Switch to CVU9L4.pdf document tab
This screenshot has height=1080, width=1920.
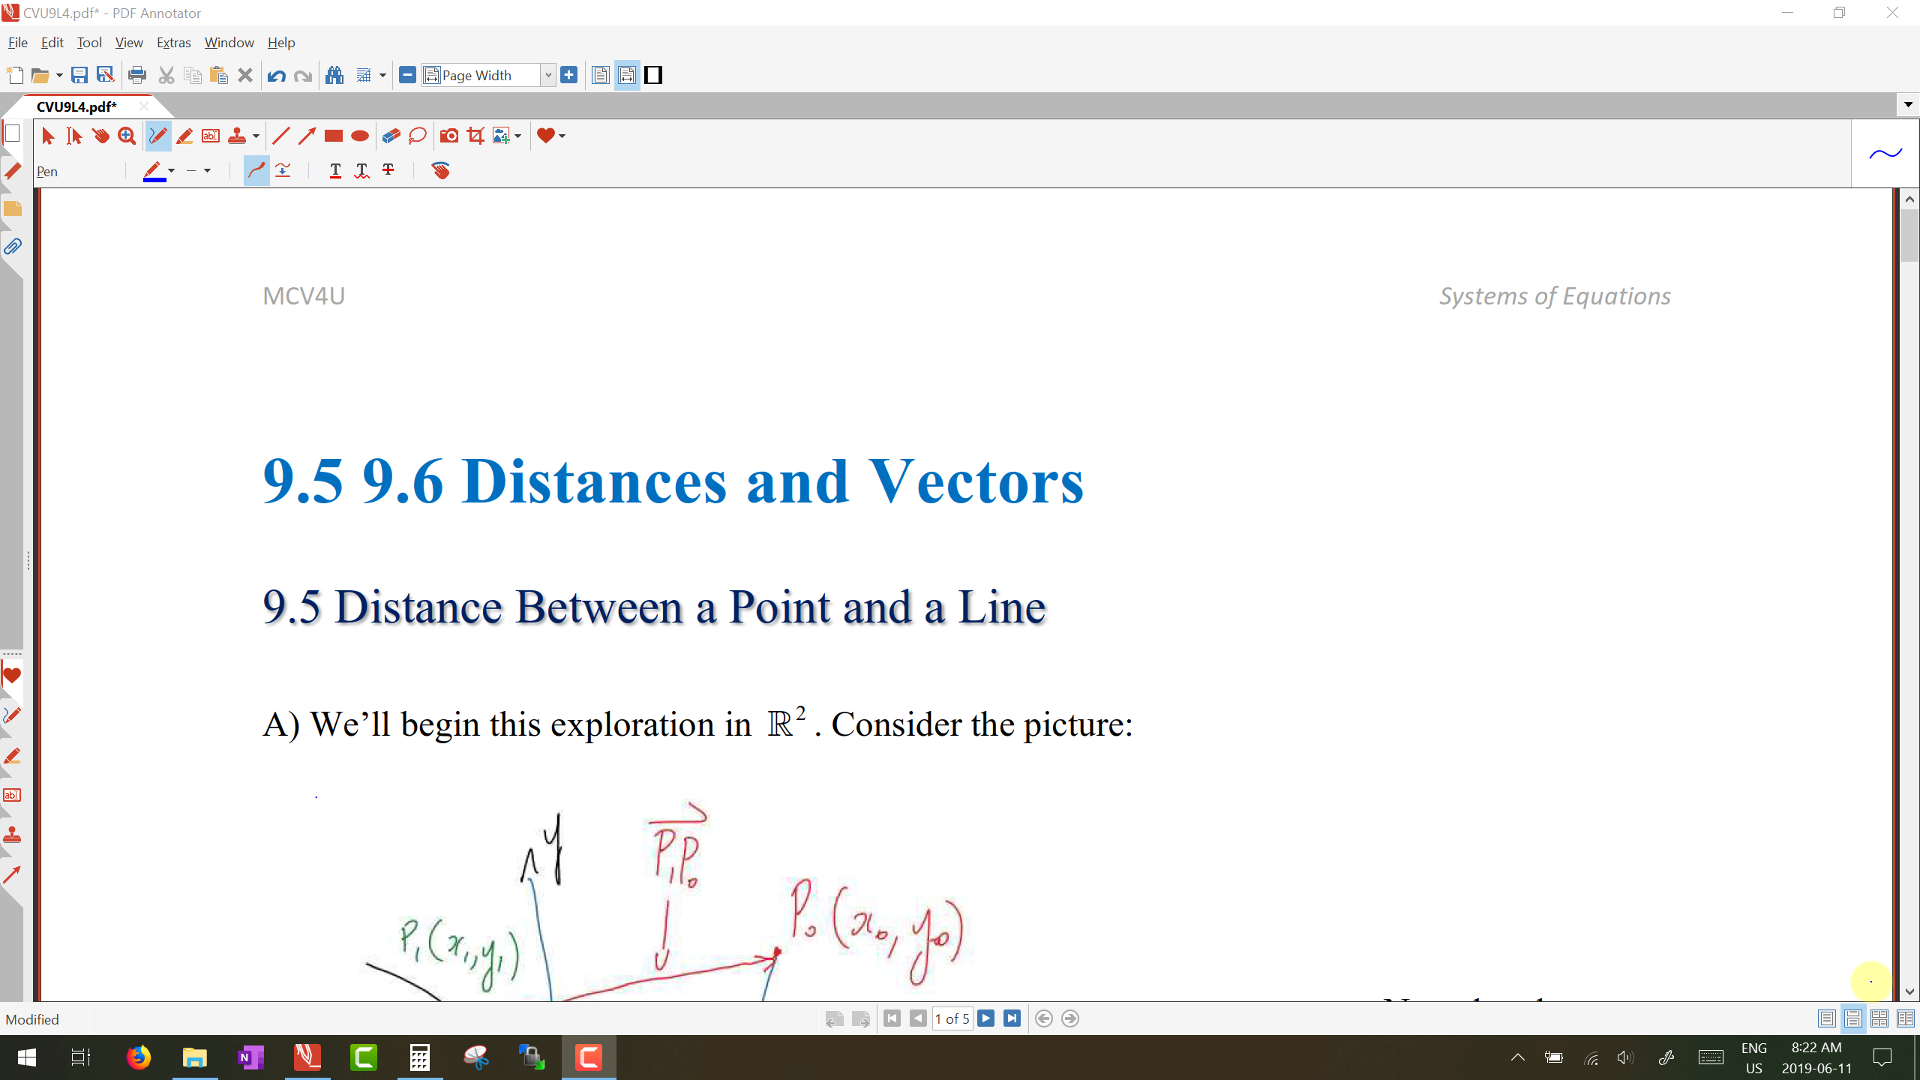(x=77, y=107)
